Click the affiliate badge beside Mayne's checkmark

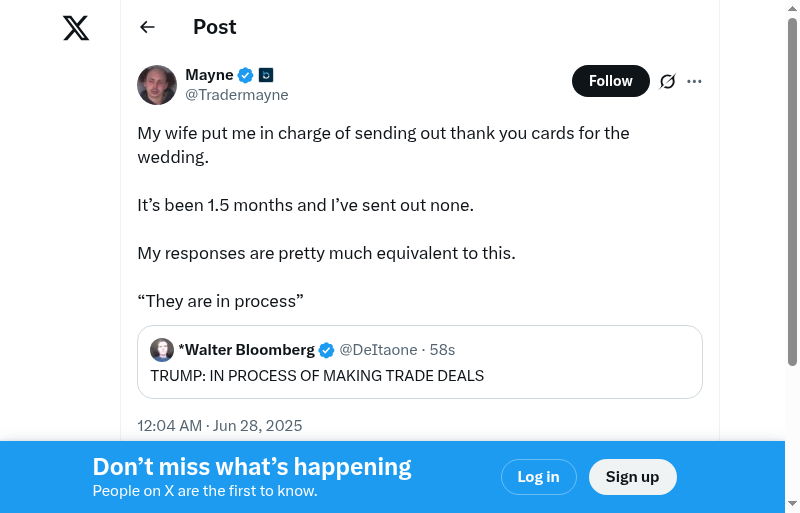[x=266, y=75]
